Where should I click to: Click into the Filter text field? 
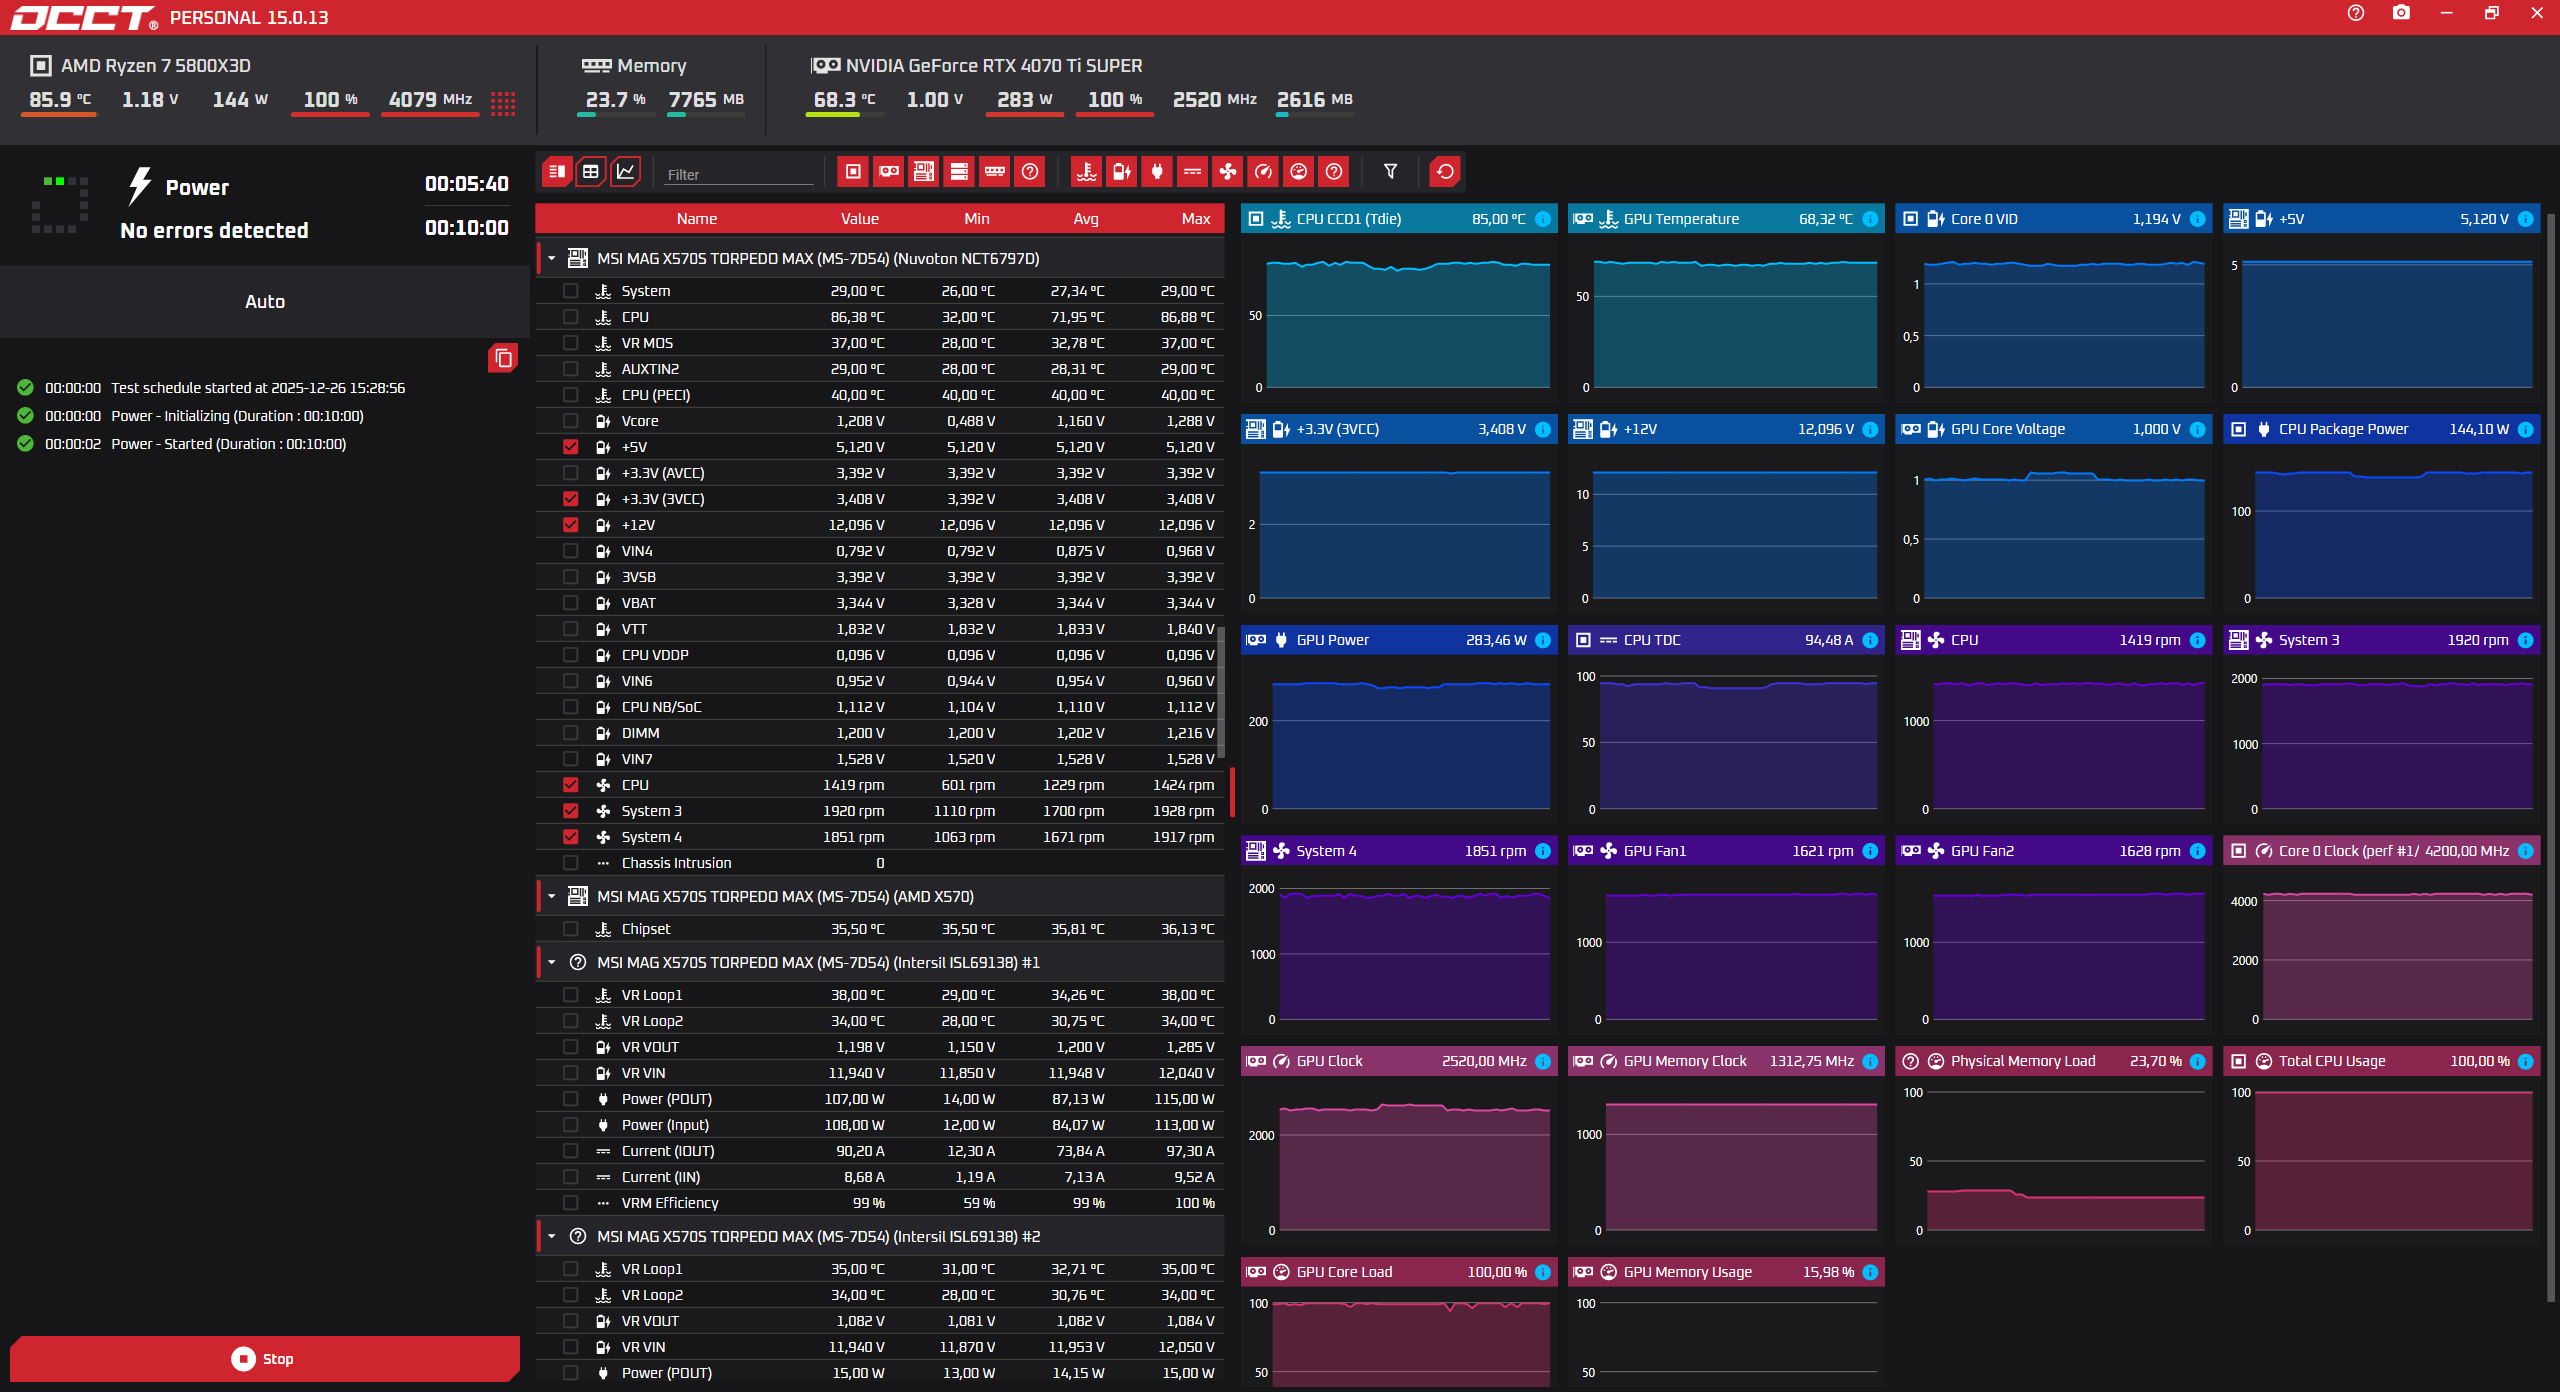coord(740,174)
